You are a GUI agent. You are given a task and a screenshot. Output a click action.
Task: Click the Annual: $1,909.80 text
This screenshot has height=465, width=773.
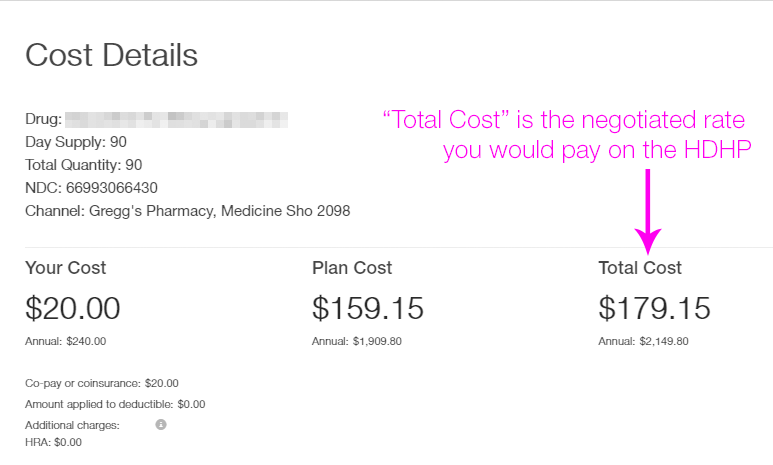pos(357,341)
